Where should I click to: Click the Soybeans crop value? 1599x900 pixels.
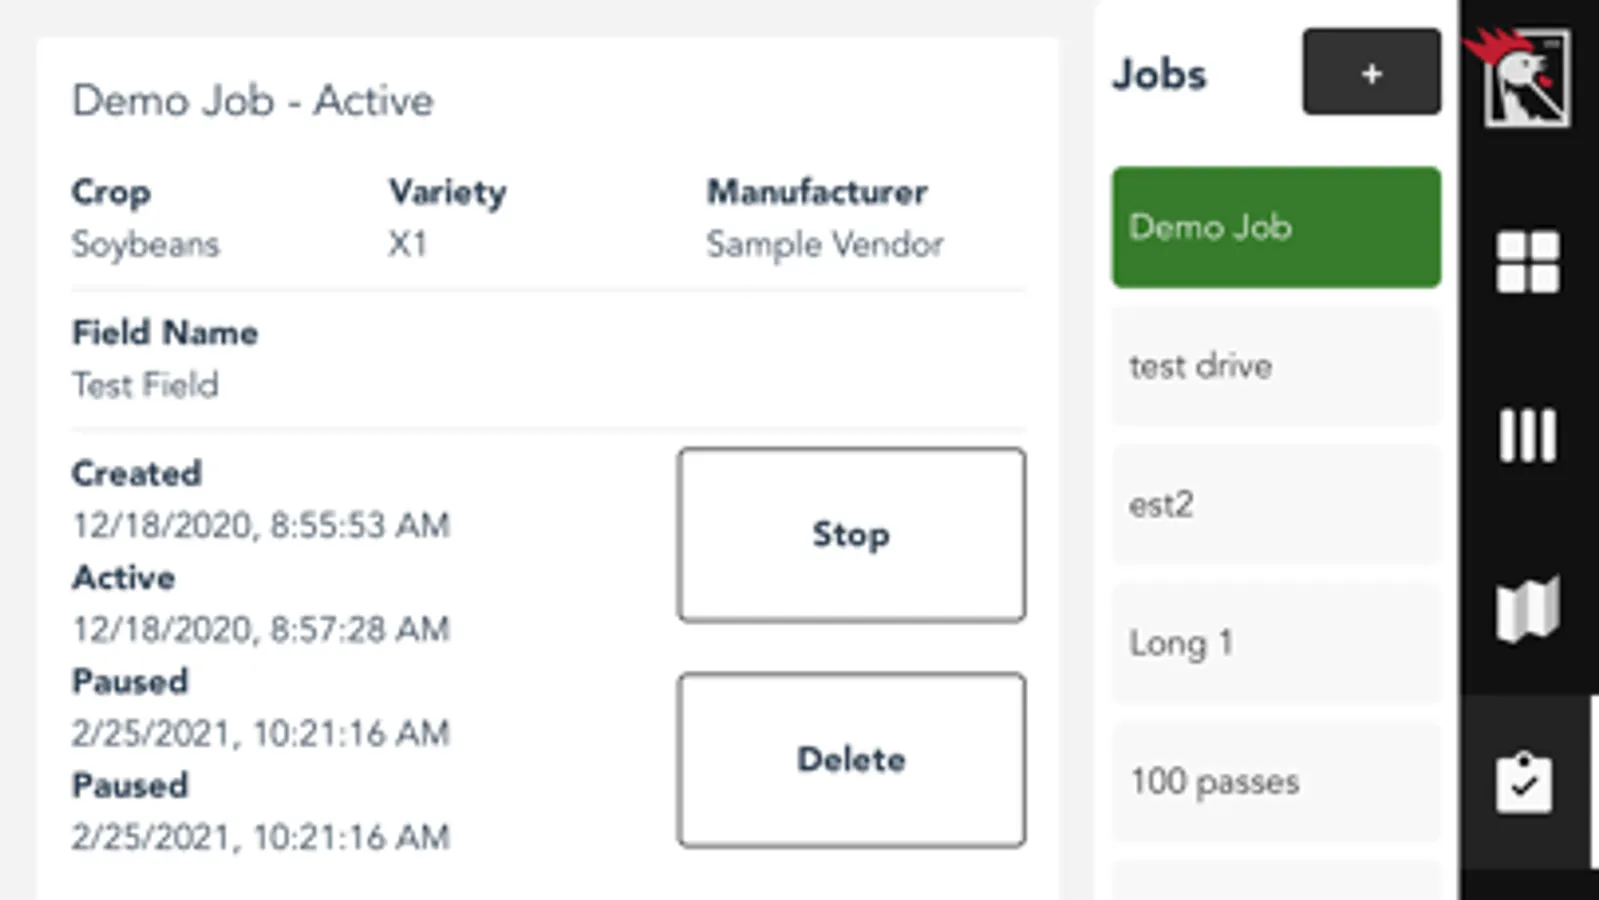[x=146, y=244]
